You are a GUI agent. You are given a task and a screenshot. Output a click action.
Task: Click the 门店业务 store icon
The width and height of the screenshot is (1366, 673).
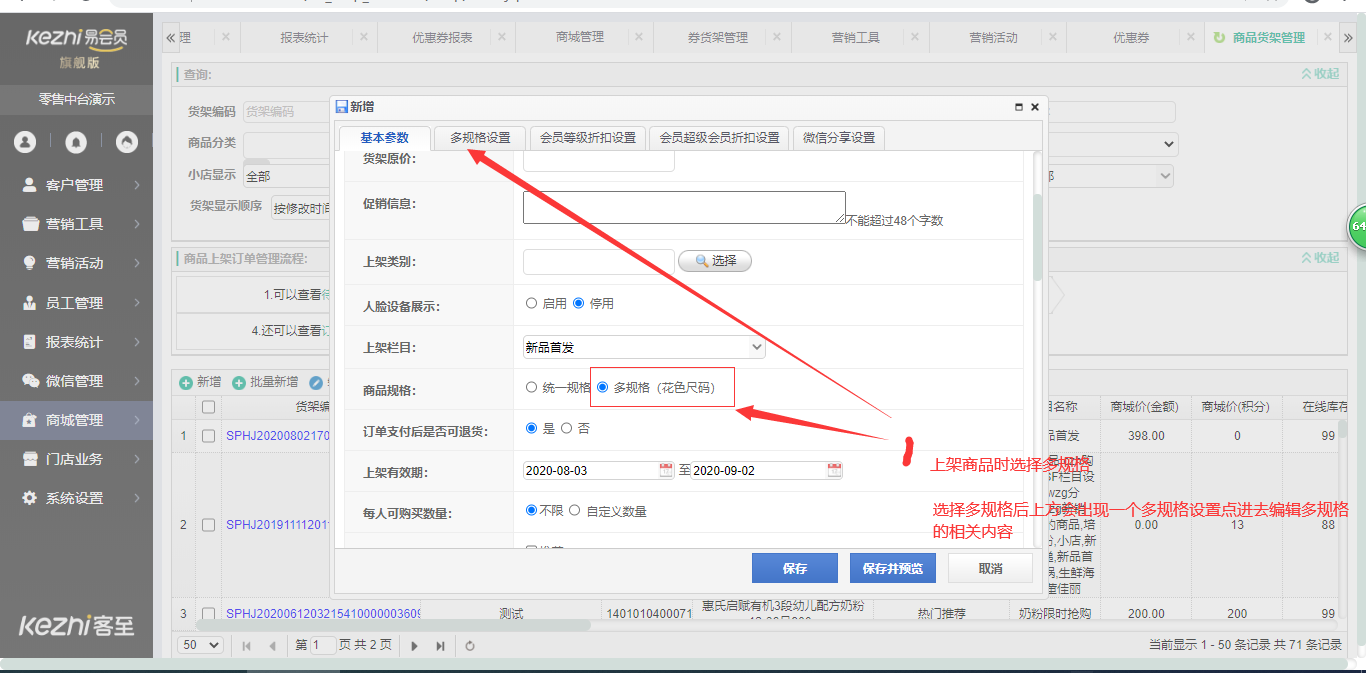(29, 459)
